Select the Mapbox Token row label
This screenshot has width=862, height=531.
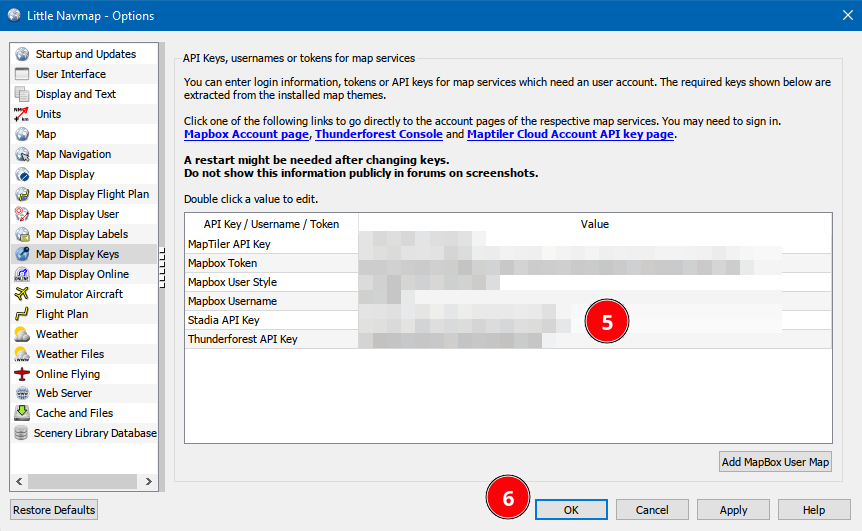pos(223,263)
